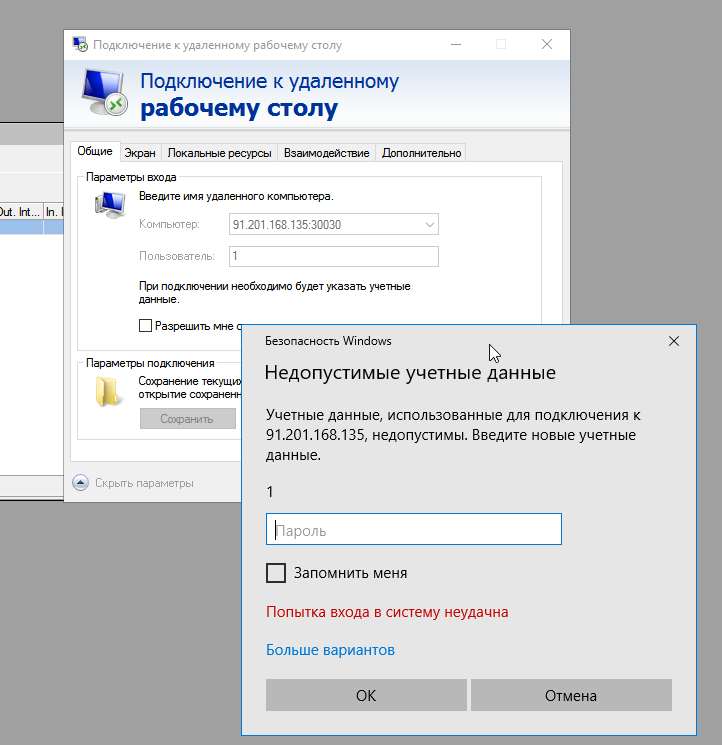Minimize the Remote Desktop Connection window
The height and width of the screenshot is (745, 722).
pos(456,44)
